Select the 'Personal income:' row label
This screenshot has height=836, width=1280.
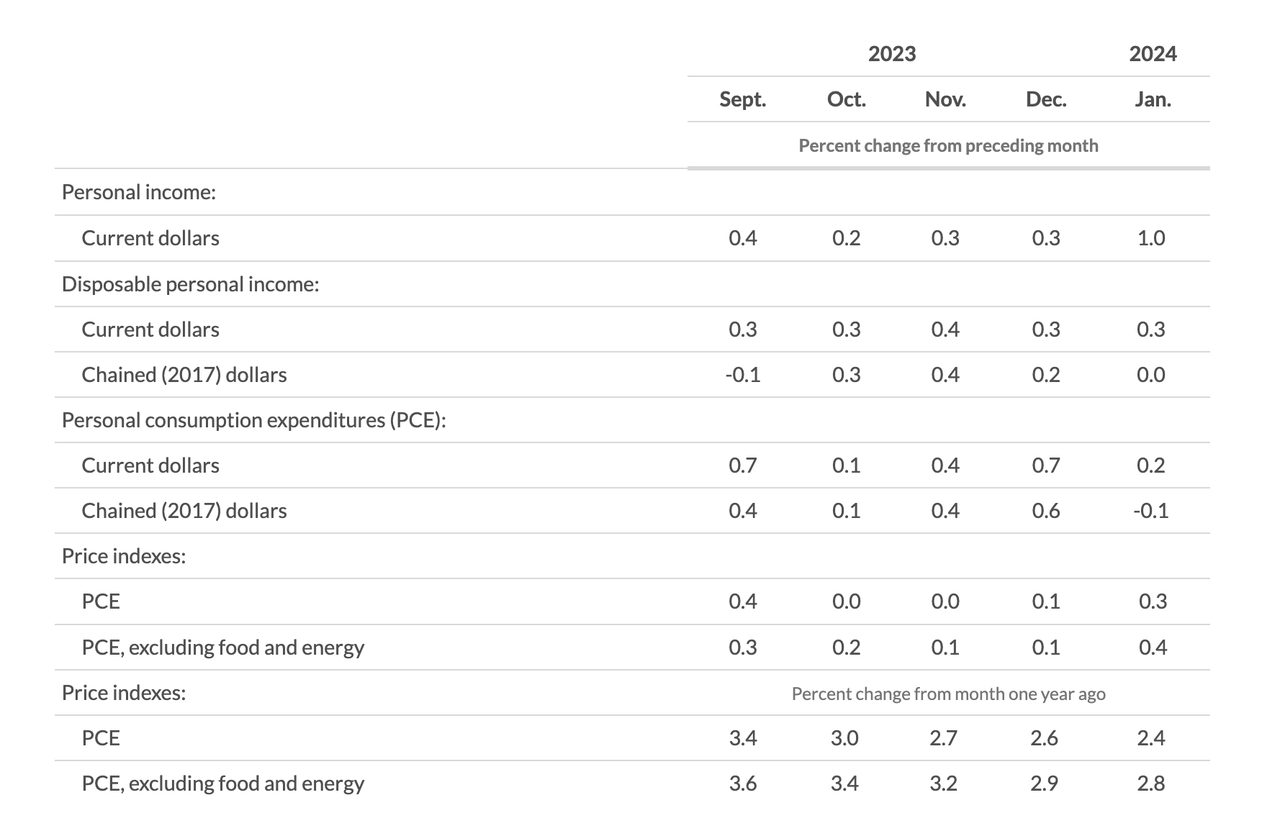click(139, 192)
